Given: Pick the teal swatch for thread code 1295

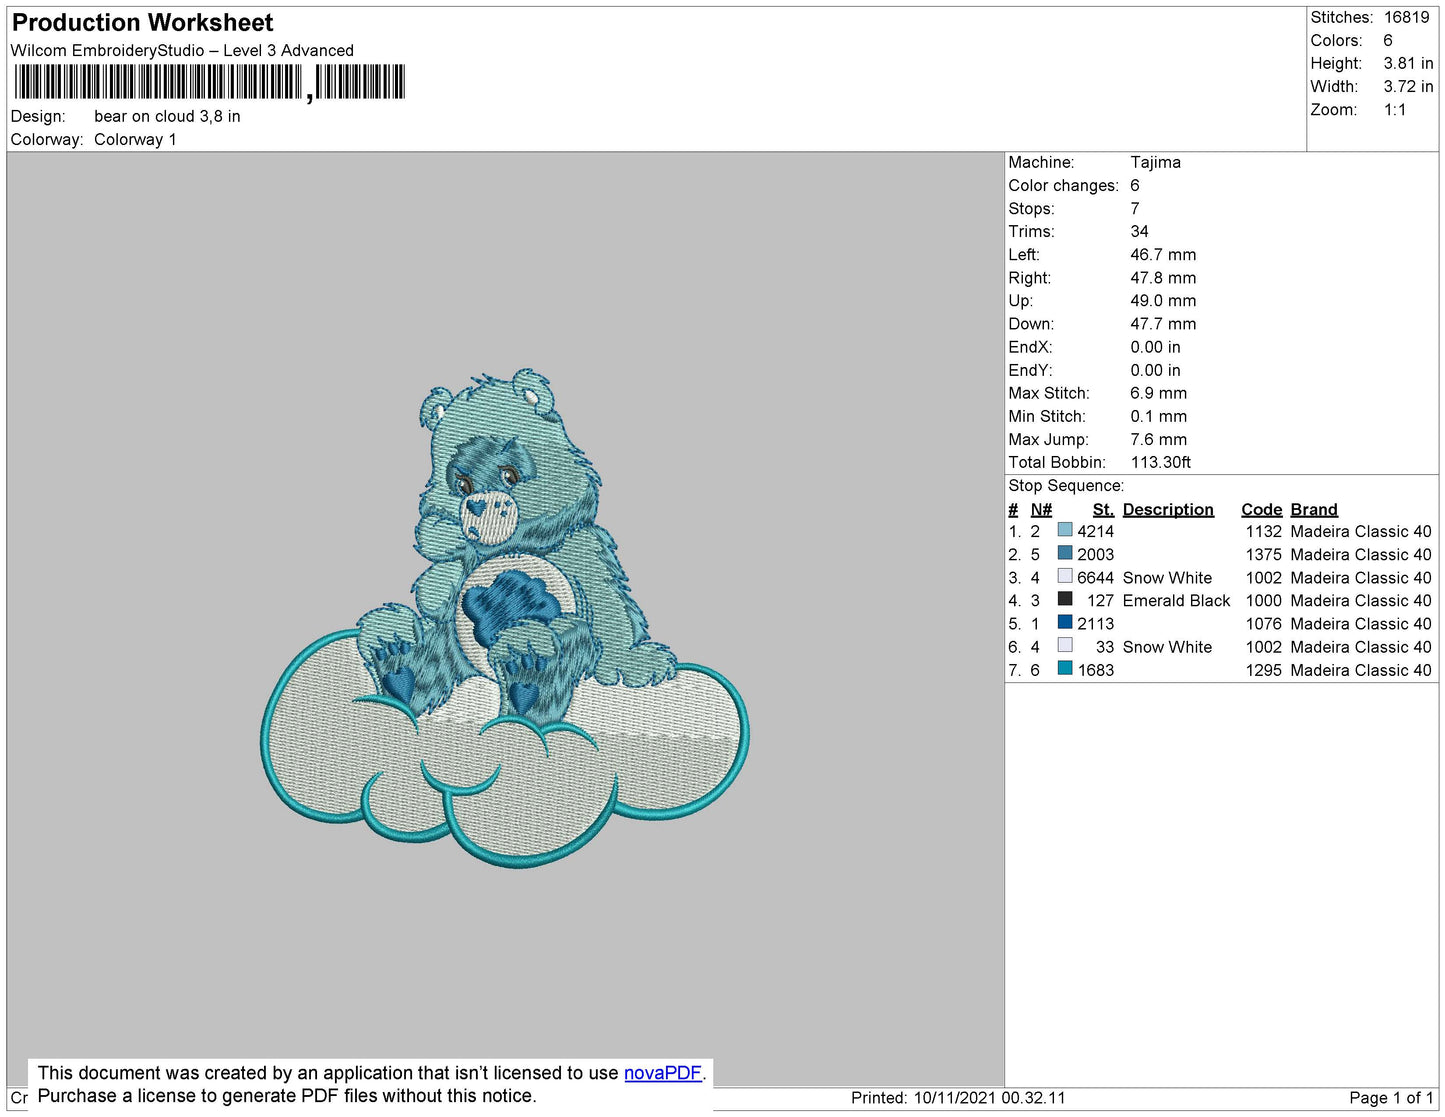Looking at the screenshot, I should (1065, 669).
